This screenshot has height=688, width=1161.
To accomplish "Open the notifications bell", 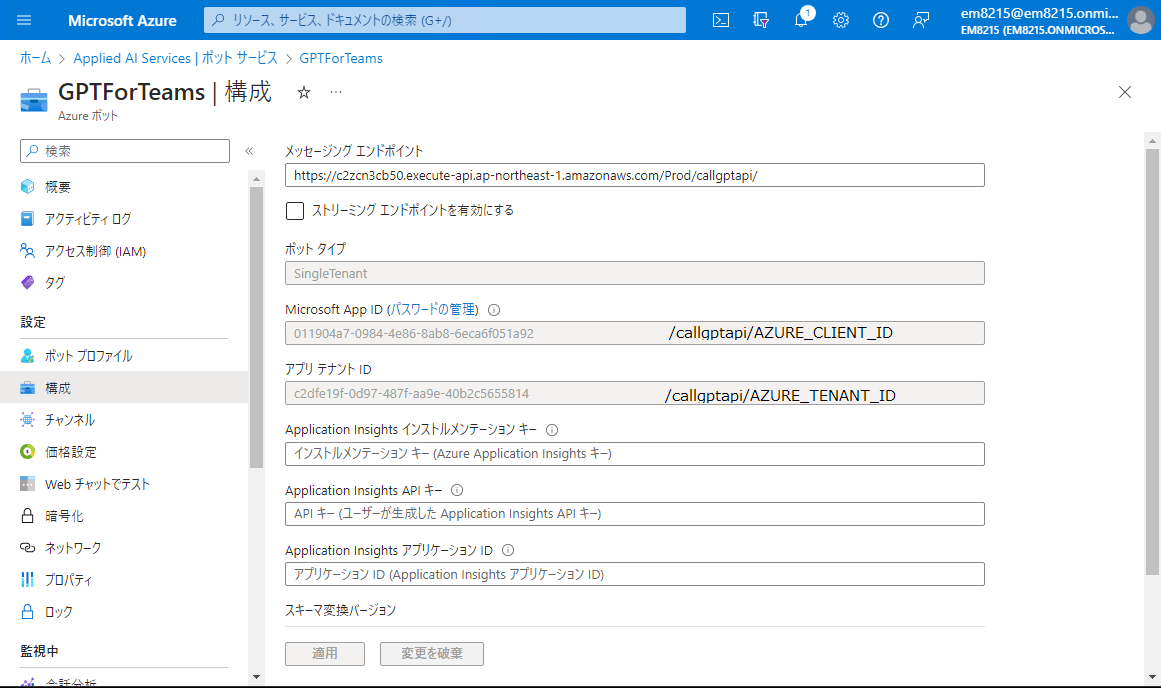I will click(x=801, y=20).
